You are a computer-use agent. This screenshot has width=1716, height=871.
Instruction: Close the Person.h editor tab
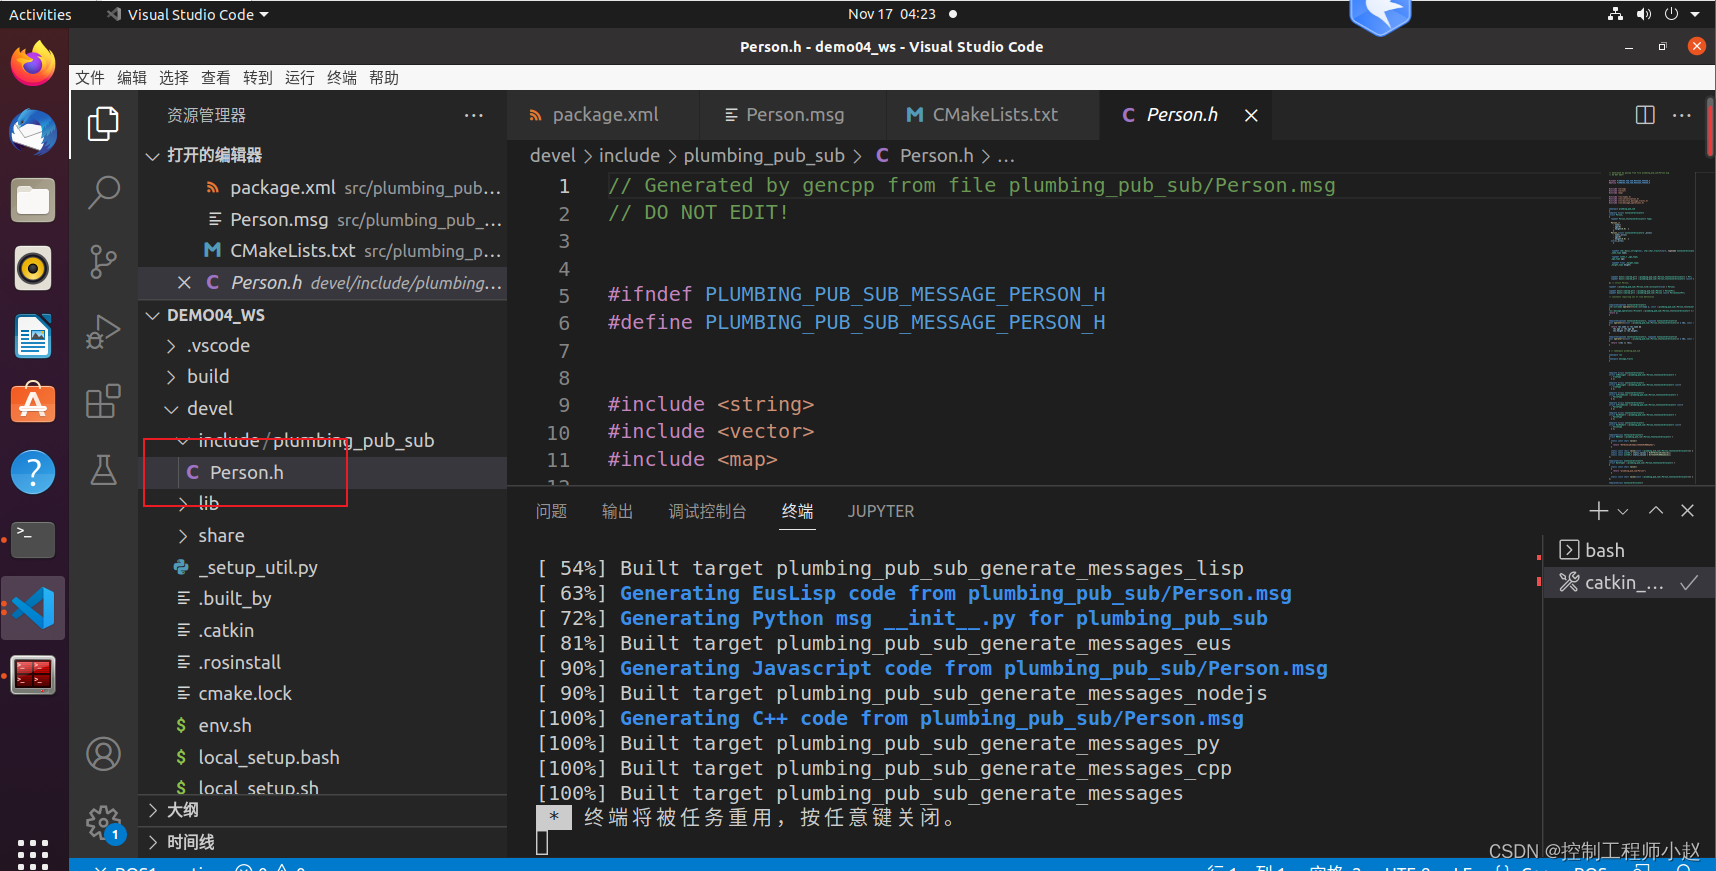pyautogui.click(x=1251, y=115)
